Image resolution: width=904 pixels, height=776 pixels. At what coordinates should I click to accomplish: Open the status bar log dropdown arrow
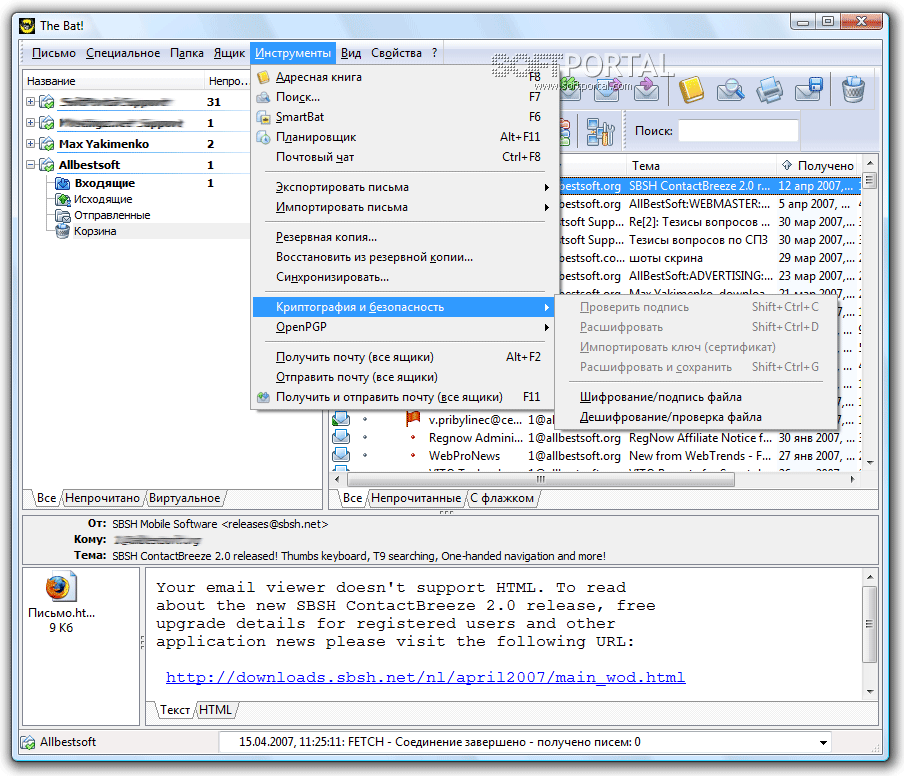[824, 743]
